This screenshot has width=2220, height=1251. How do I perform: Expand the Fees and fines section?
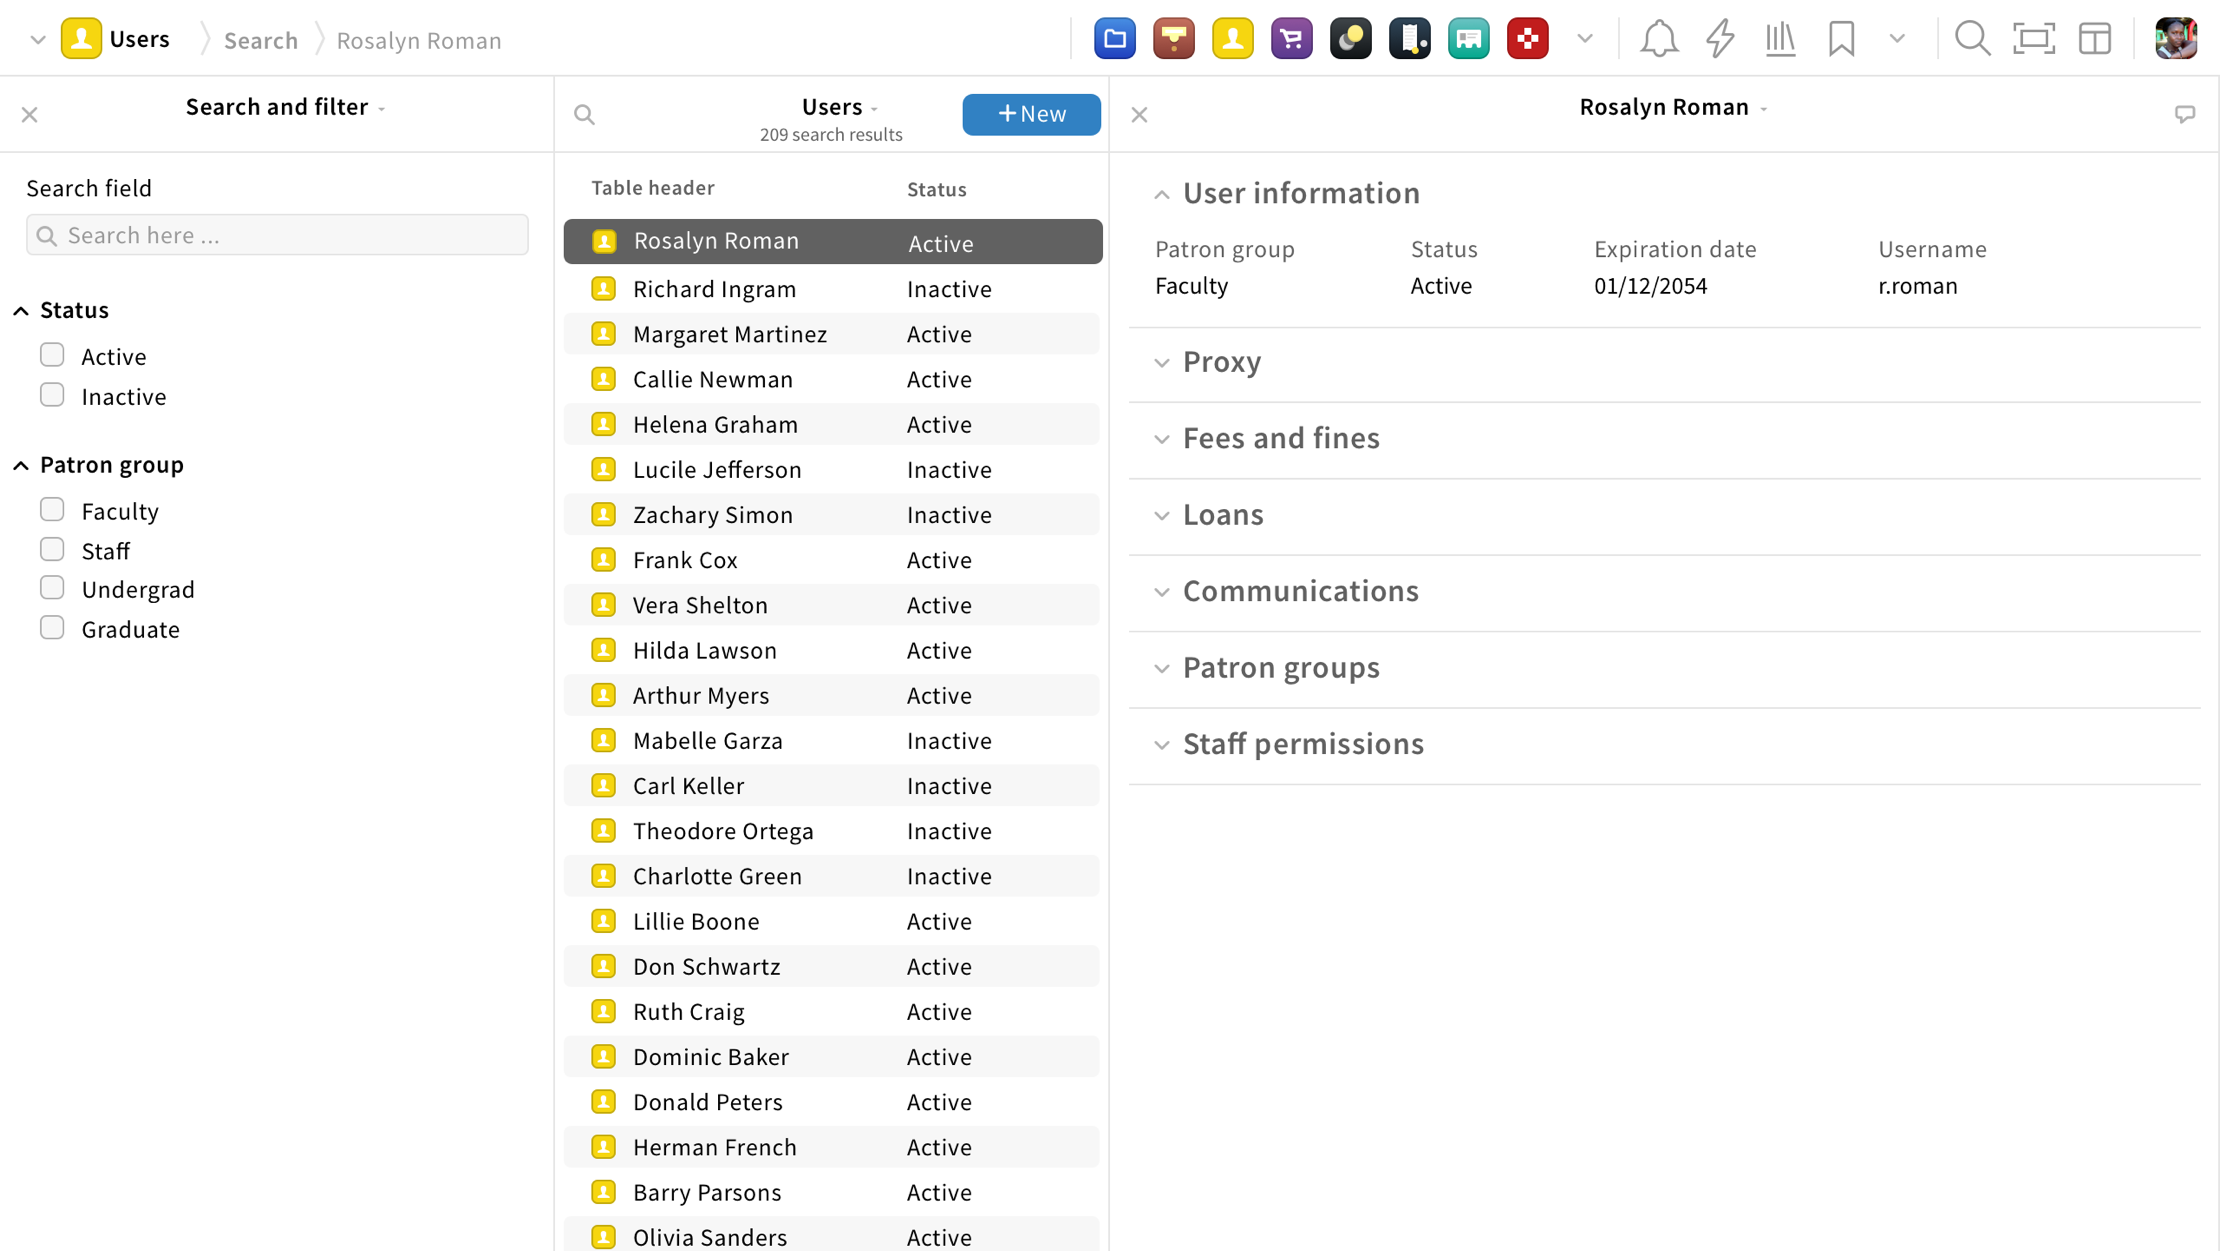coord(1280,438)
